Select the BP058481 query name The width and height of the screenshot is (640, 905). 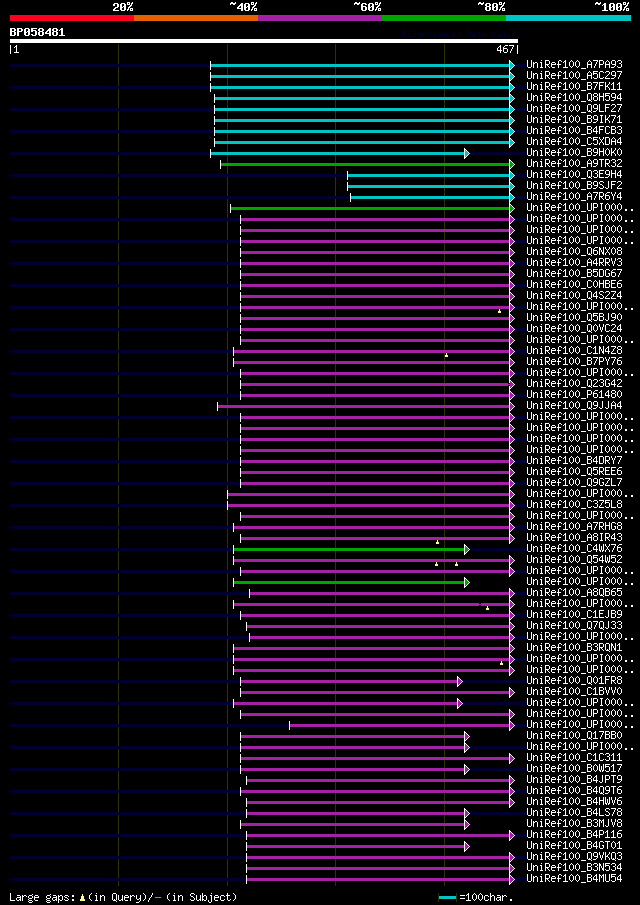coord(38,32)
